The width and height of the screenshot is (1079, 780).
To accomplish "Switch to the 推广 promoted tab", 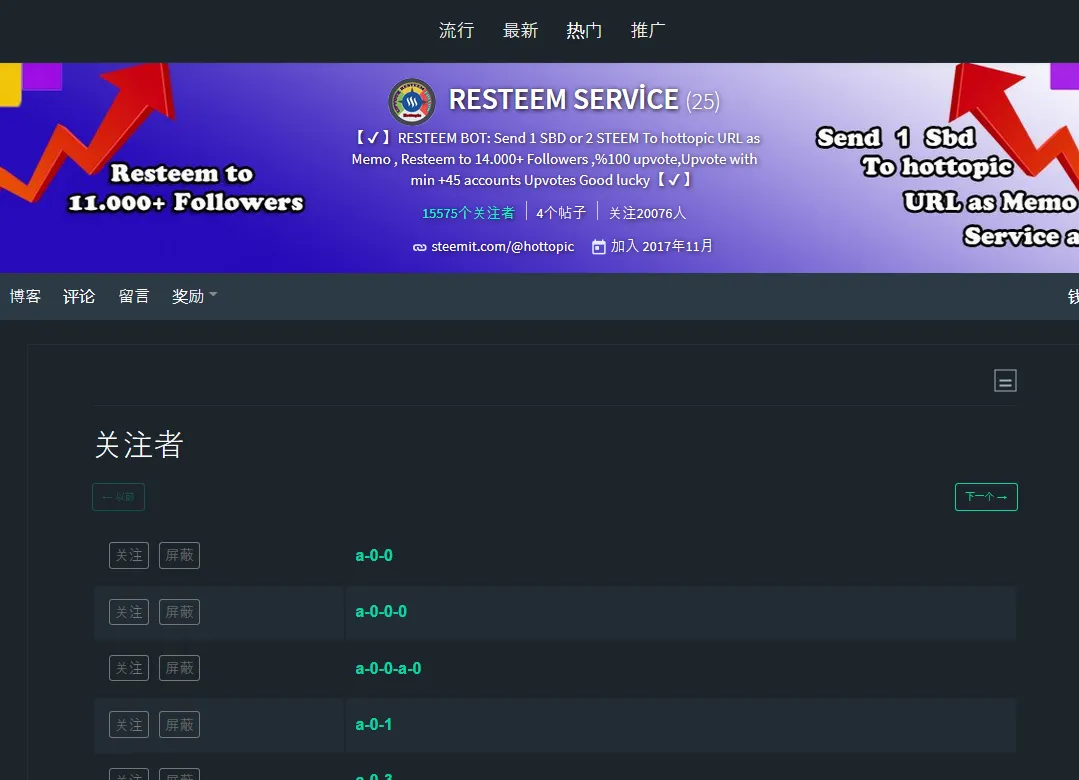I will pyautogui.click(x=648, y=30).
